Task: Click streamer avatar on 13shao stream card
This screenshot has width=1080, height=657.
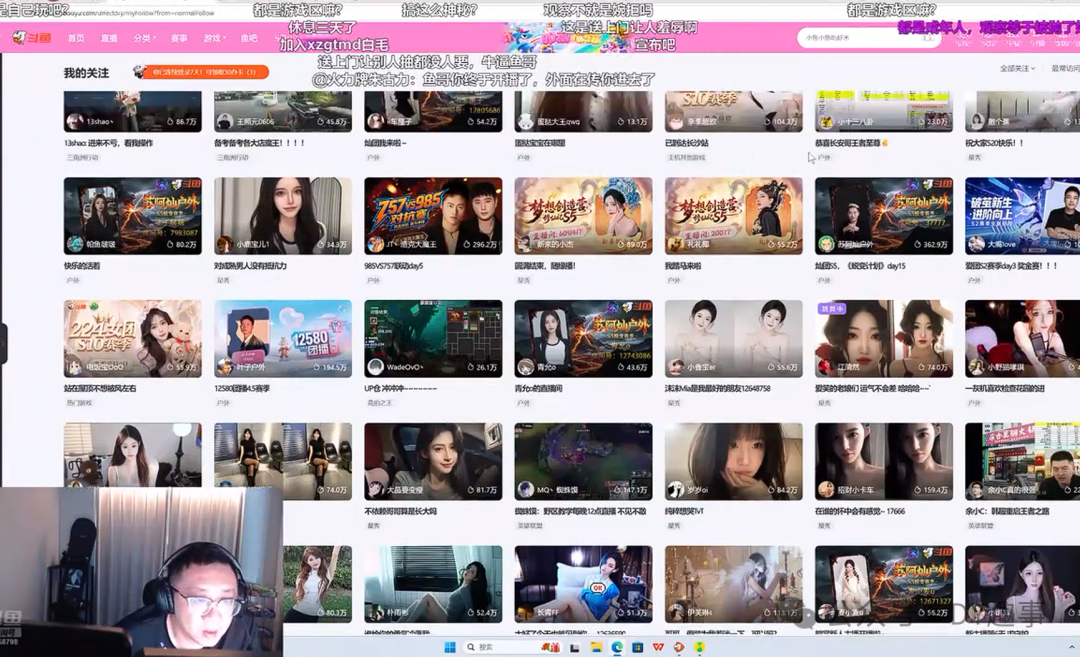Action: pyautogui.click(x=74, y=121)
